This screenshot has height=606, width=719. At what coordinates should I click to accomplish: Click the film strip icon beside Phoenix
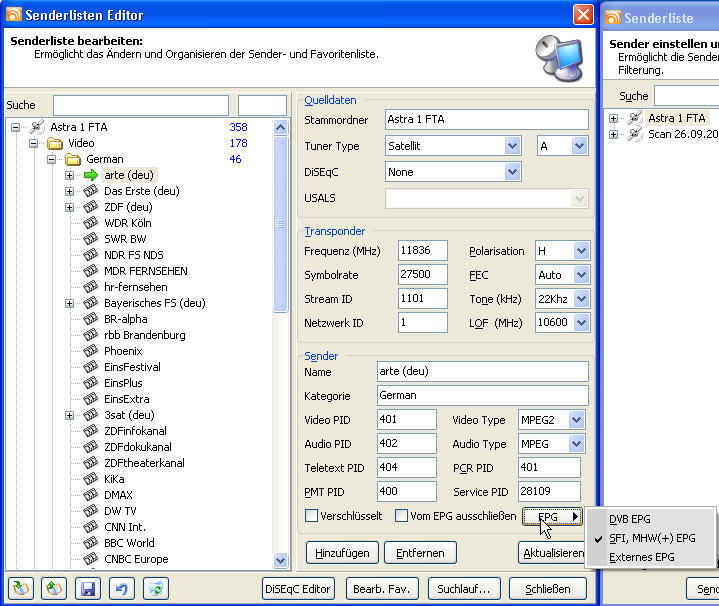click(x=91, y=351)
